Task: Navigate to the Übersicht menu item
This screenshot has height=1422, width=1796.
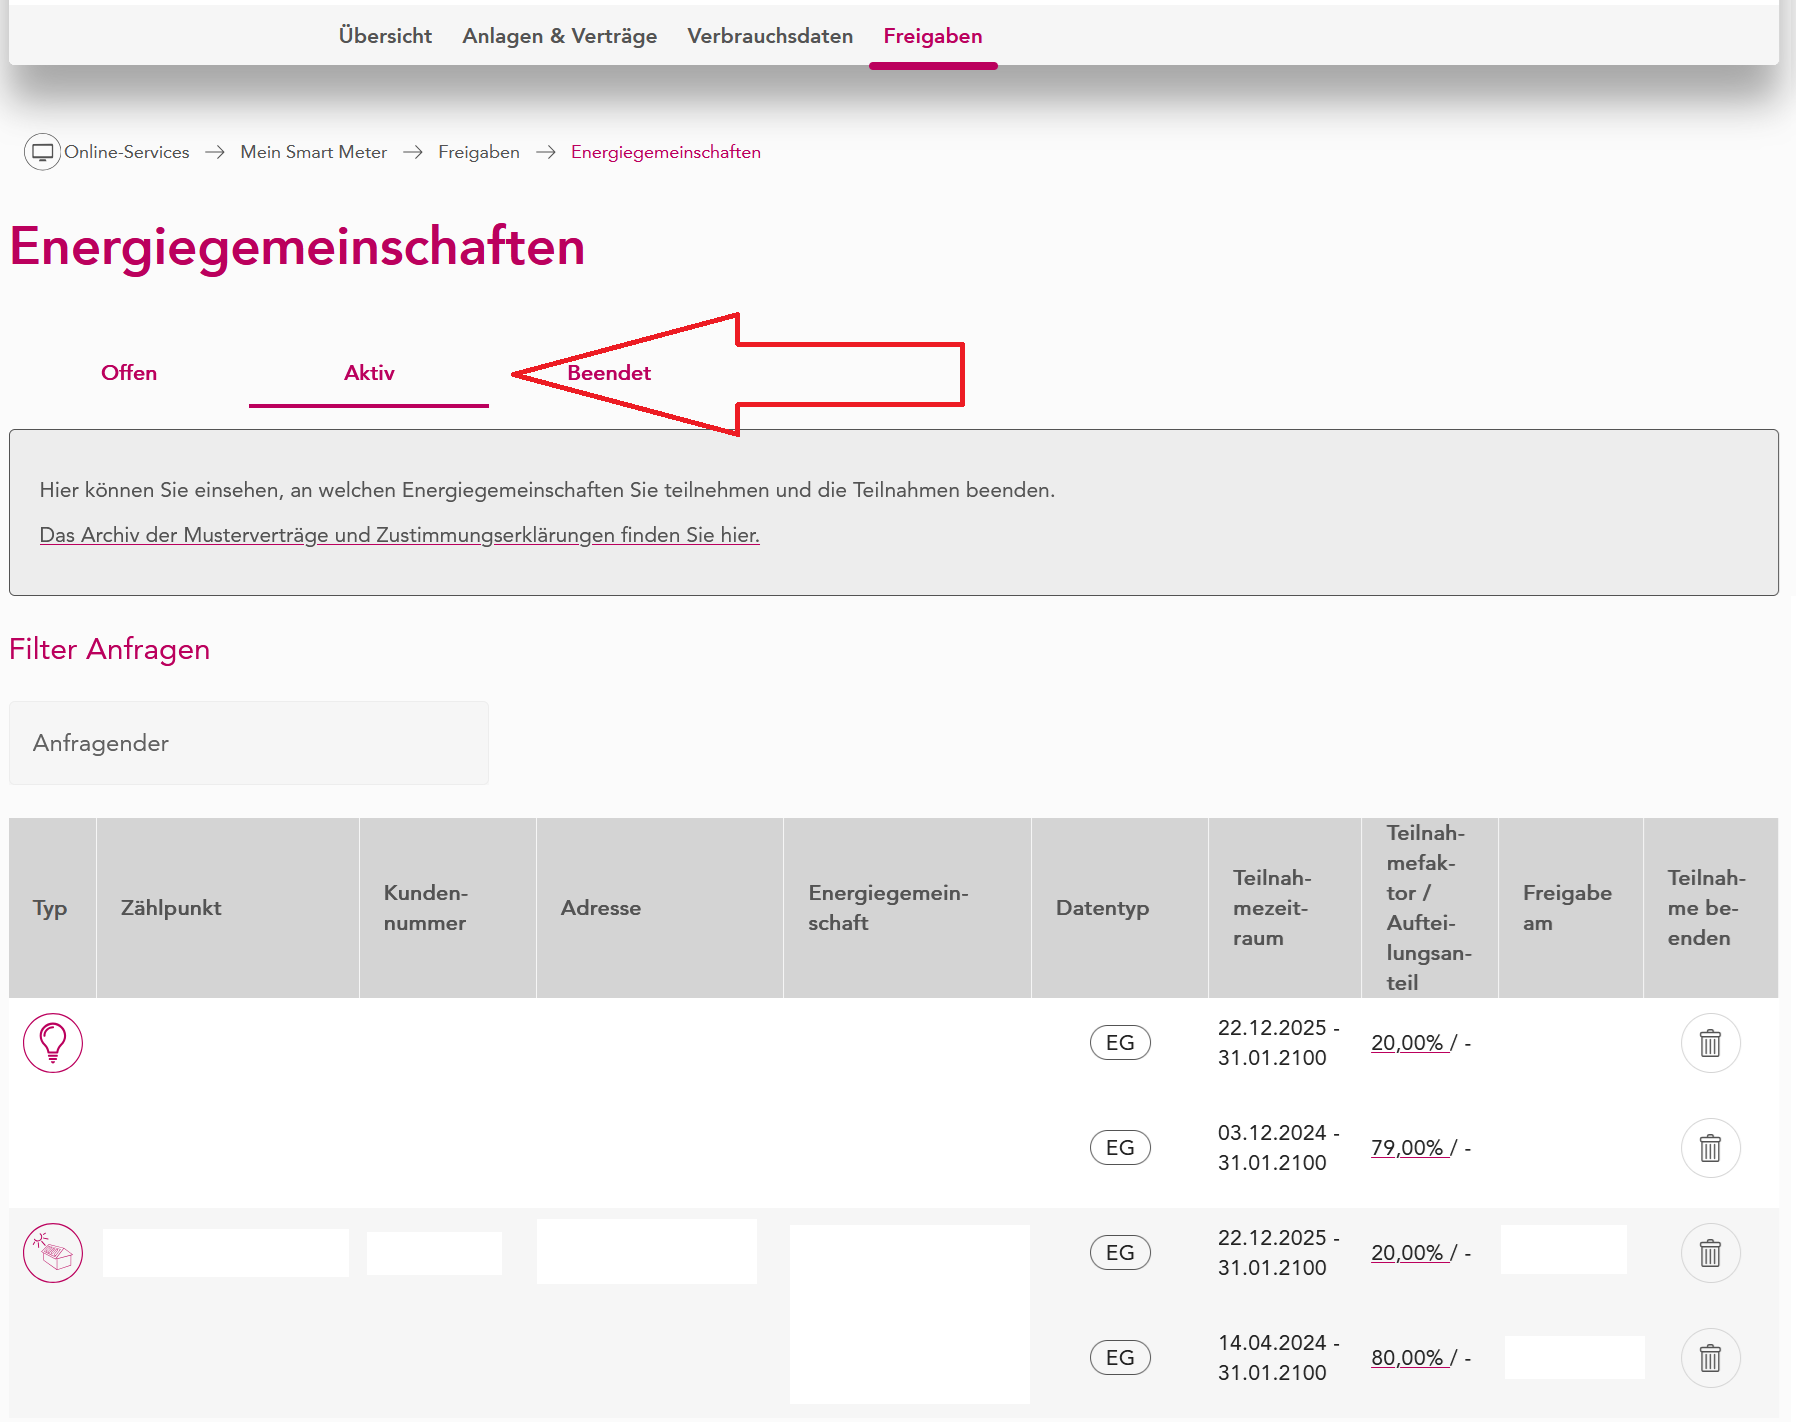Action: [385, 36]
